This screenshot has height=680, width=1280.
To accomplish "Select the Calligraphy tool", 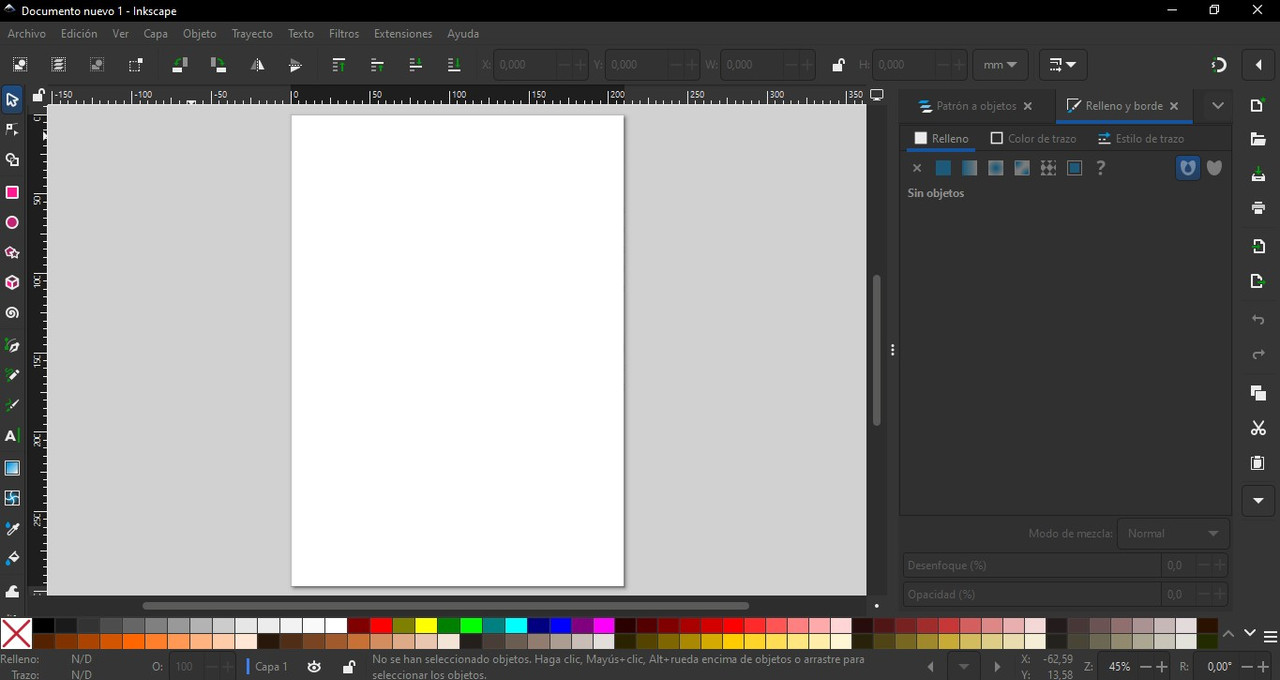I will 12,406.
